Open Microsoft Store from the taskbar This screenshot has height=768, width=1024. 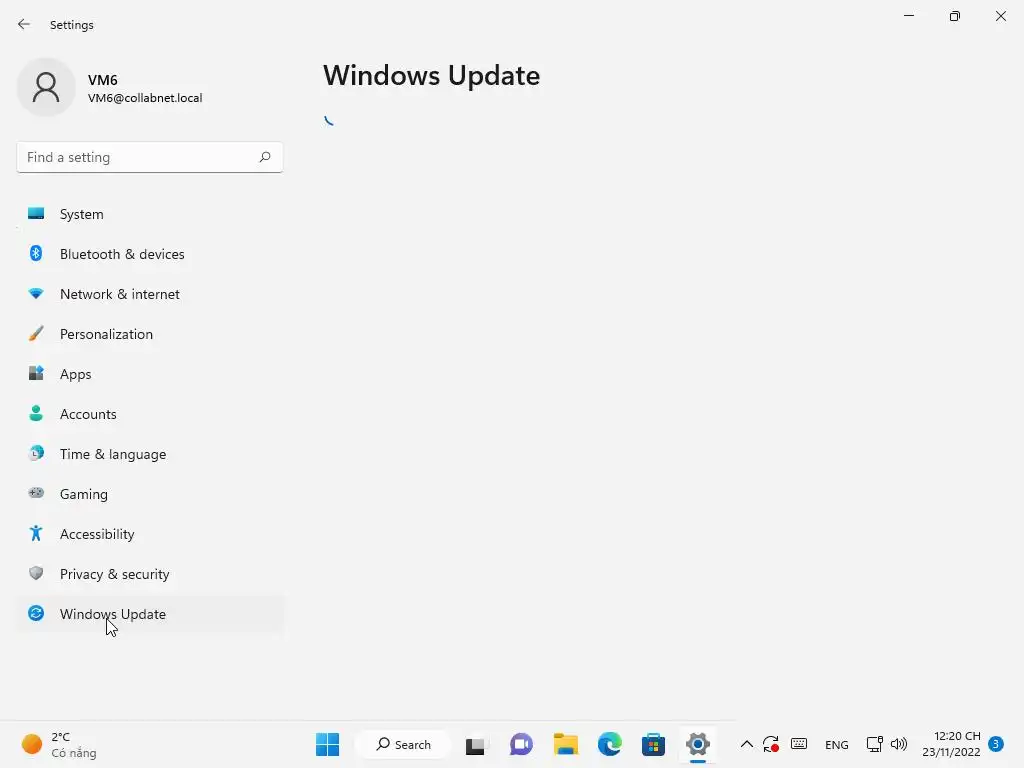coord(653,744)
